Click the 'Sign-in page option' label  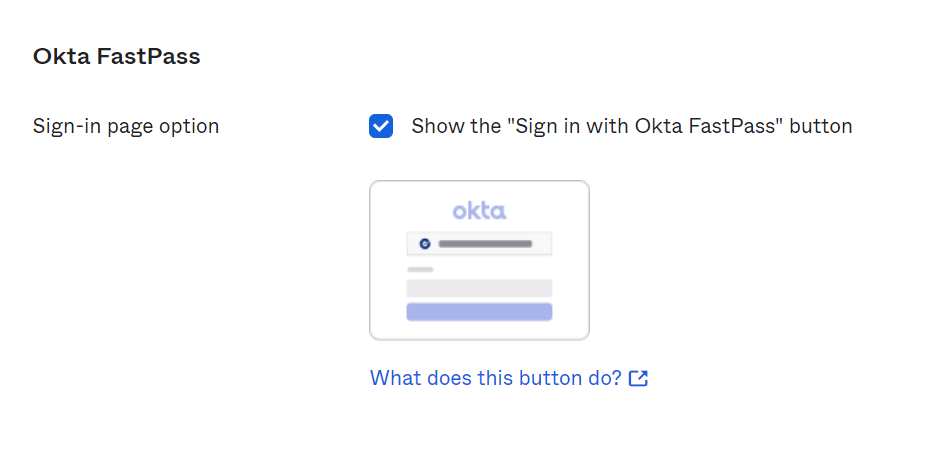pyautogui.click(x=126, y=127)
